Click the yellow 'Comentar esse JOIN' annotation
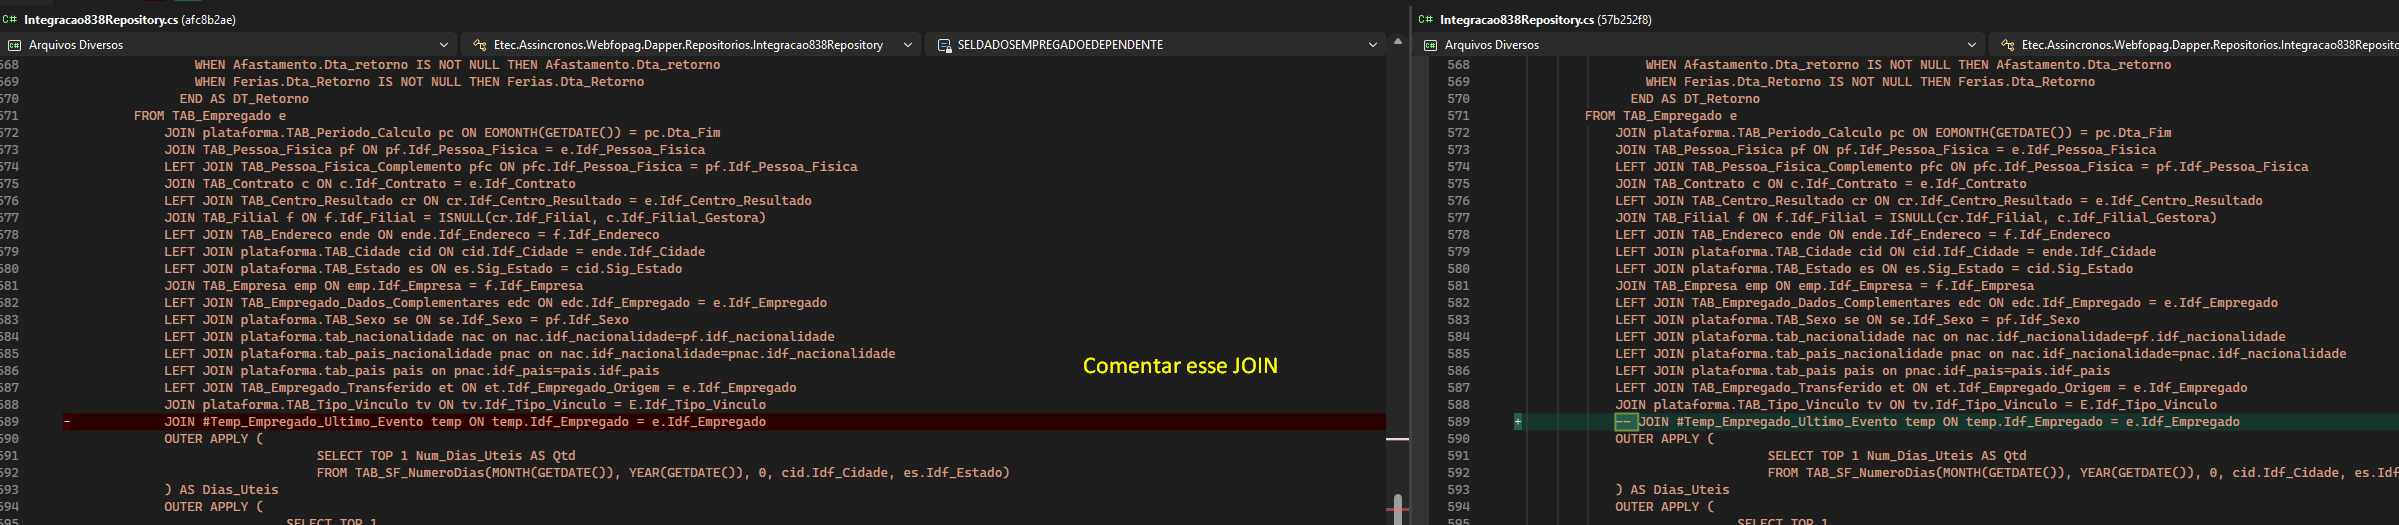This screenshot has height=525, width=2399. pyautogui.click(x=1180, y=366)
